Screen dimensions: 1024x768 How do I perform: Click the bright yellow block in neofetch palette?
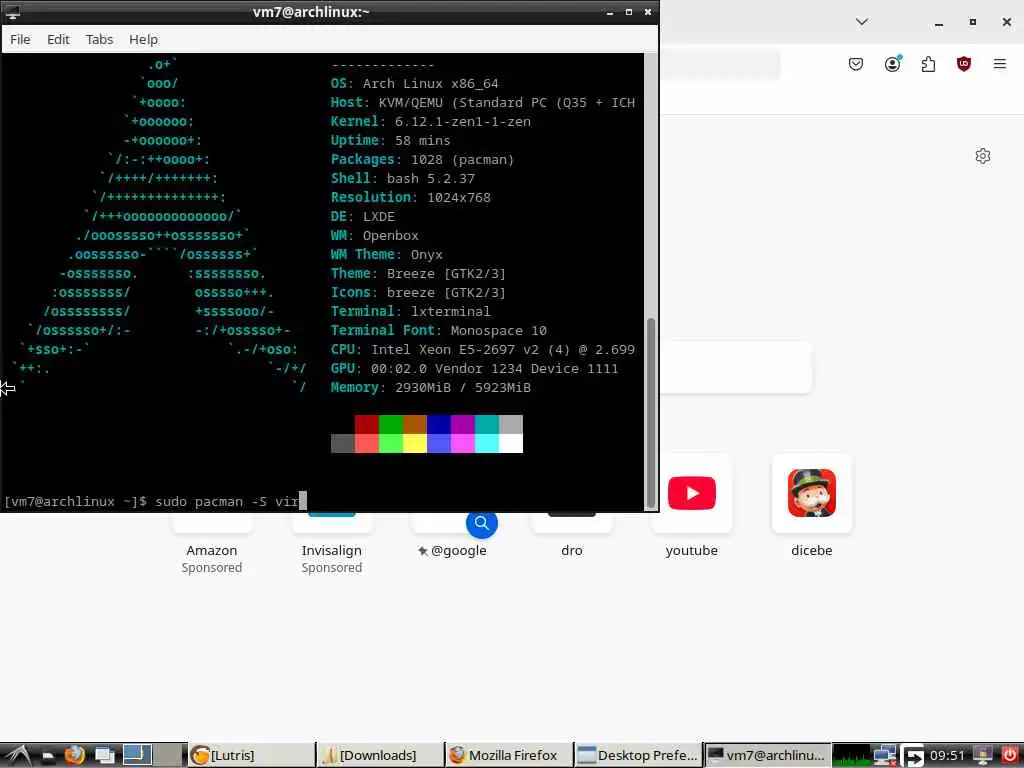tap(415, 443)
